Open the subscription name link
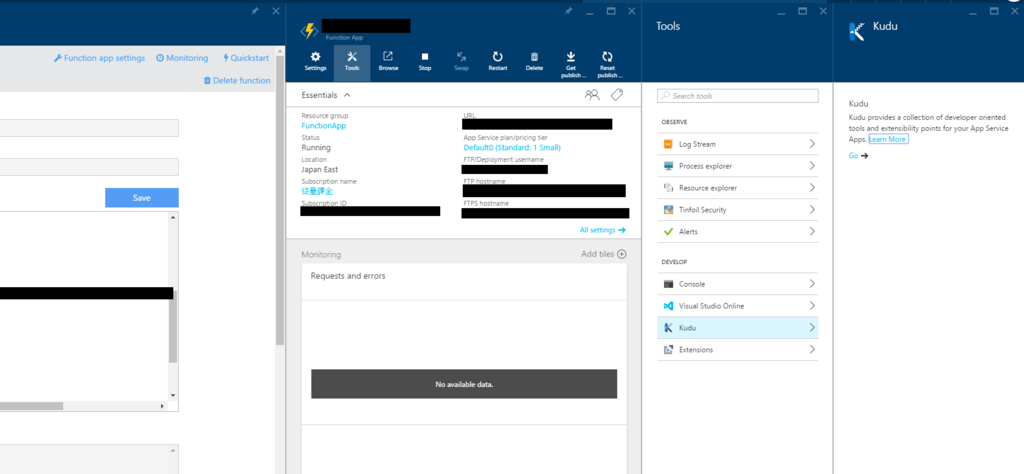Viewport: 1024px width, 474px height. [317, 191]
